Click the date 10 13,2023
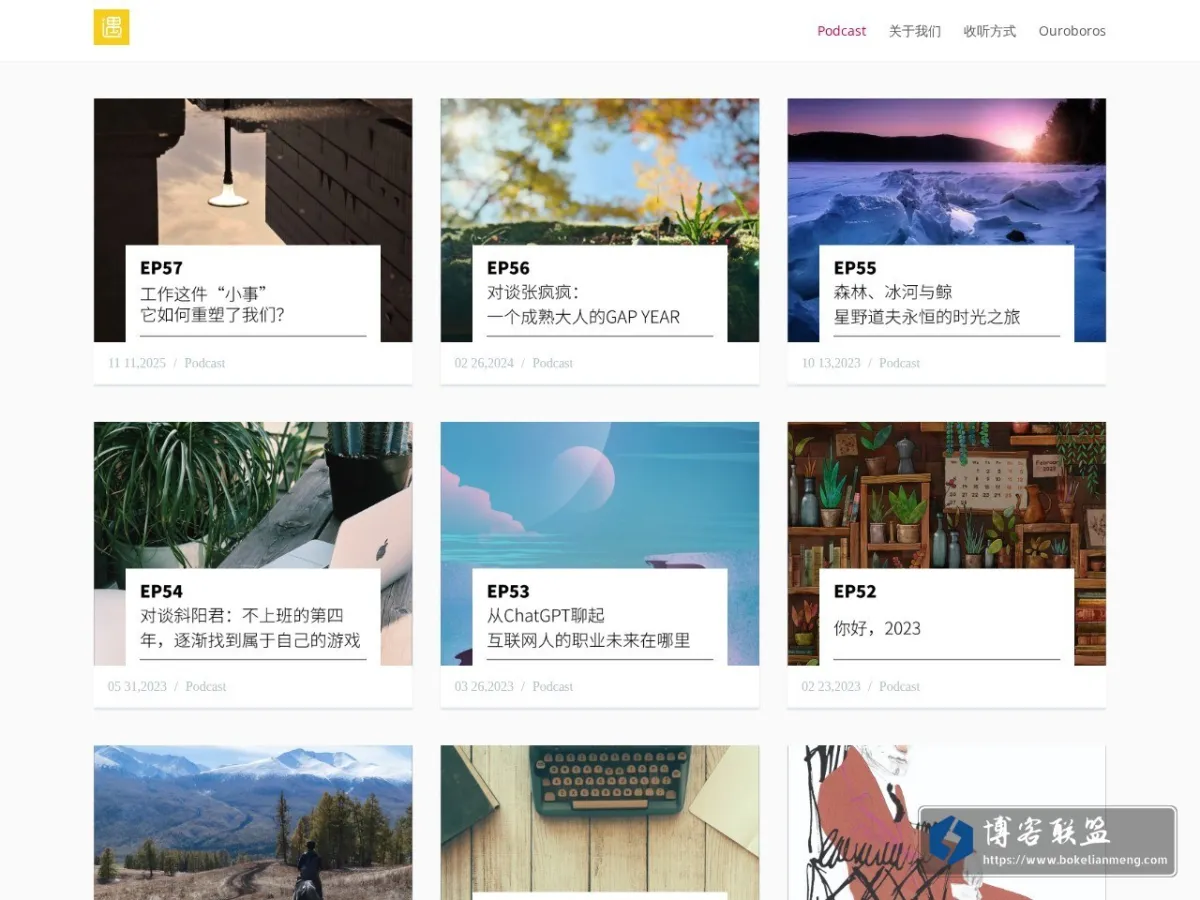 [x=831, y=363]
